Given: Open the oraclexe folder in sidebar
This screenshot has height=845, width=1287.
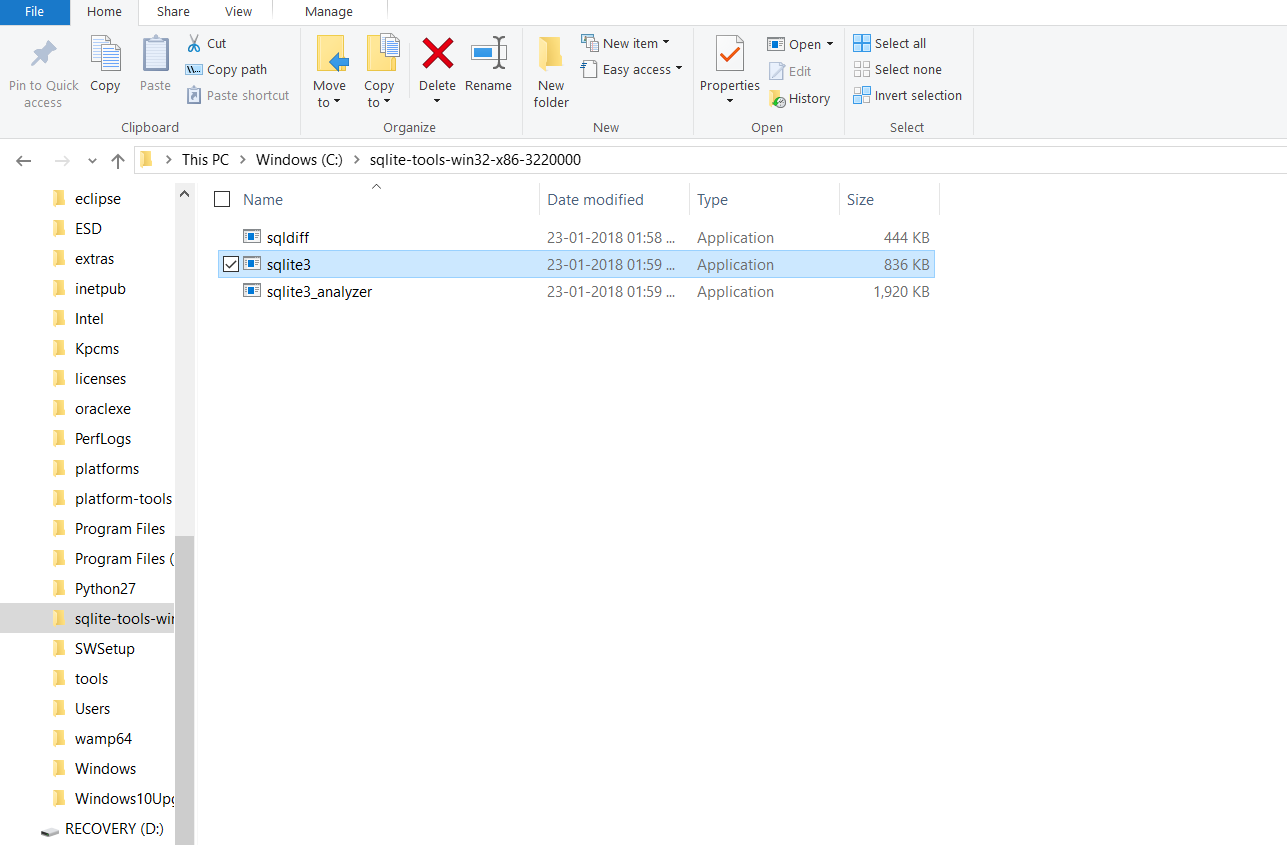Looking at the screenshot, I should coord(102,408).
